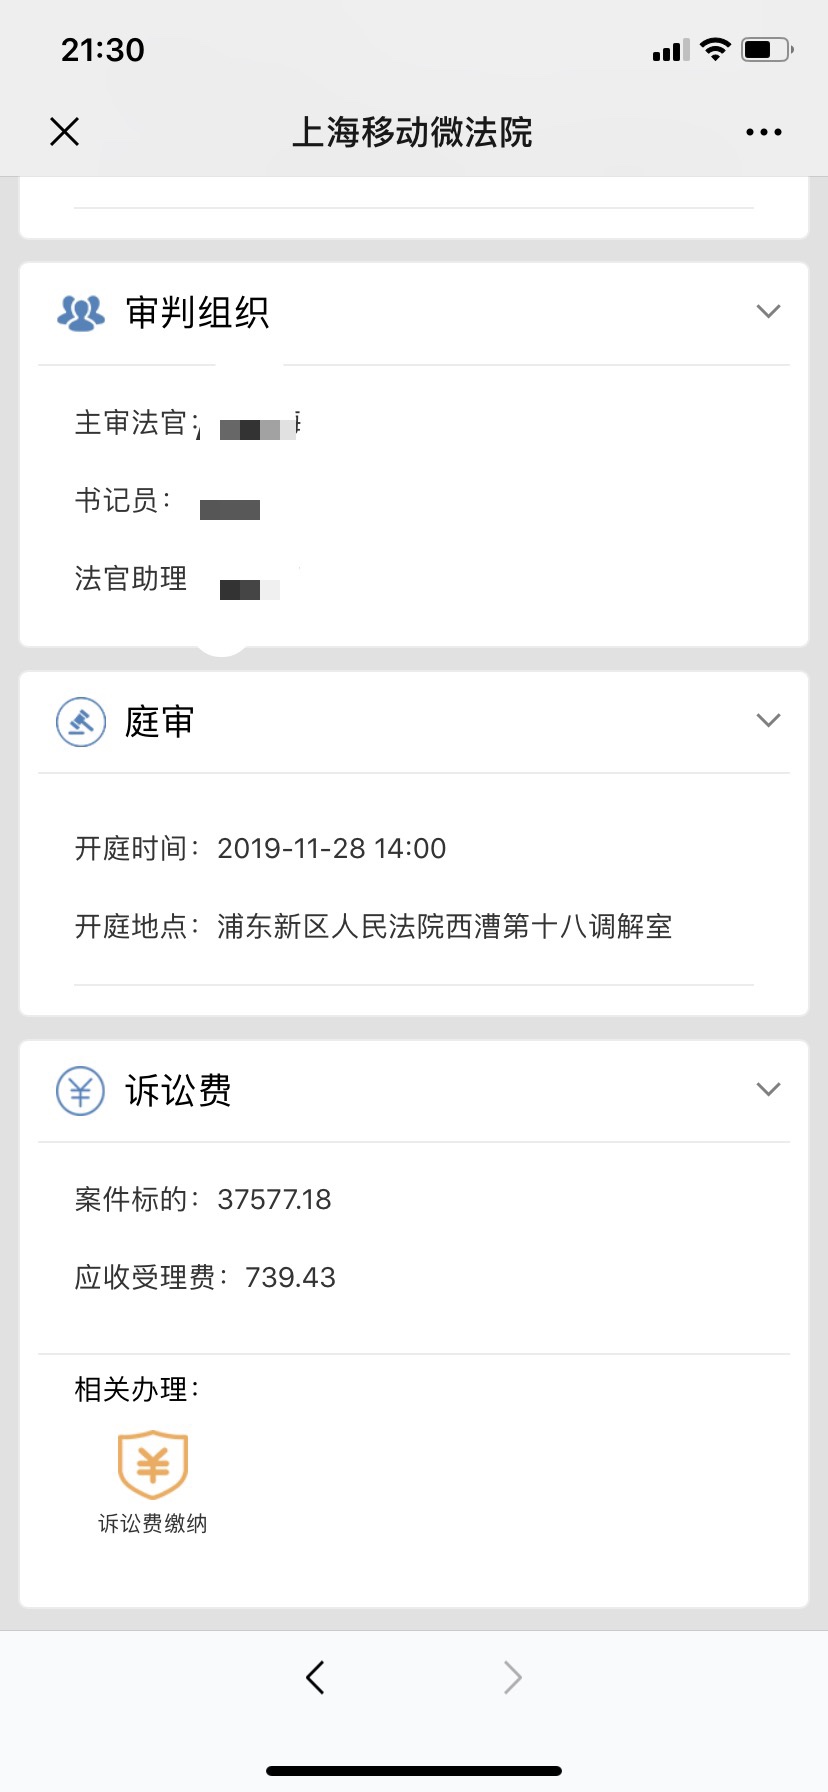Tap the 诉讼费 yen circle icon
This screenshot has width=828, height=1792.
pyautogui.click(x=81, y=1090)
